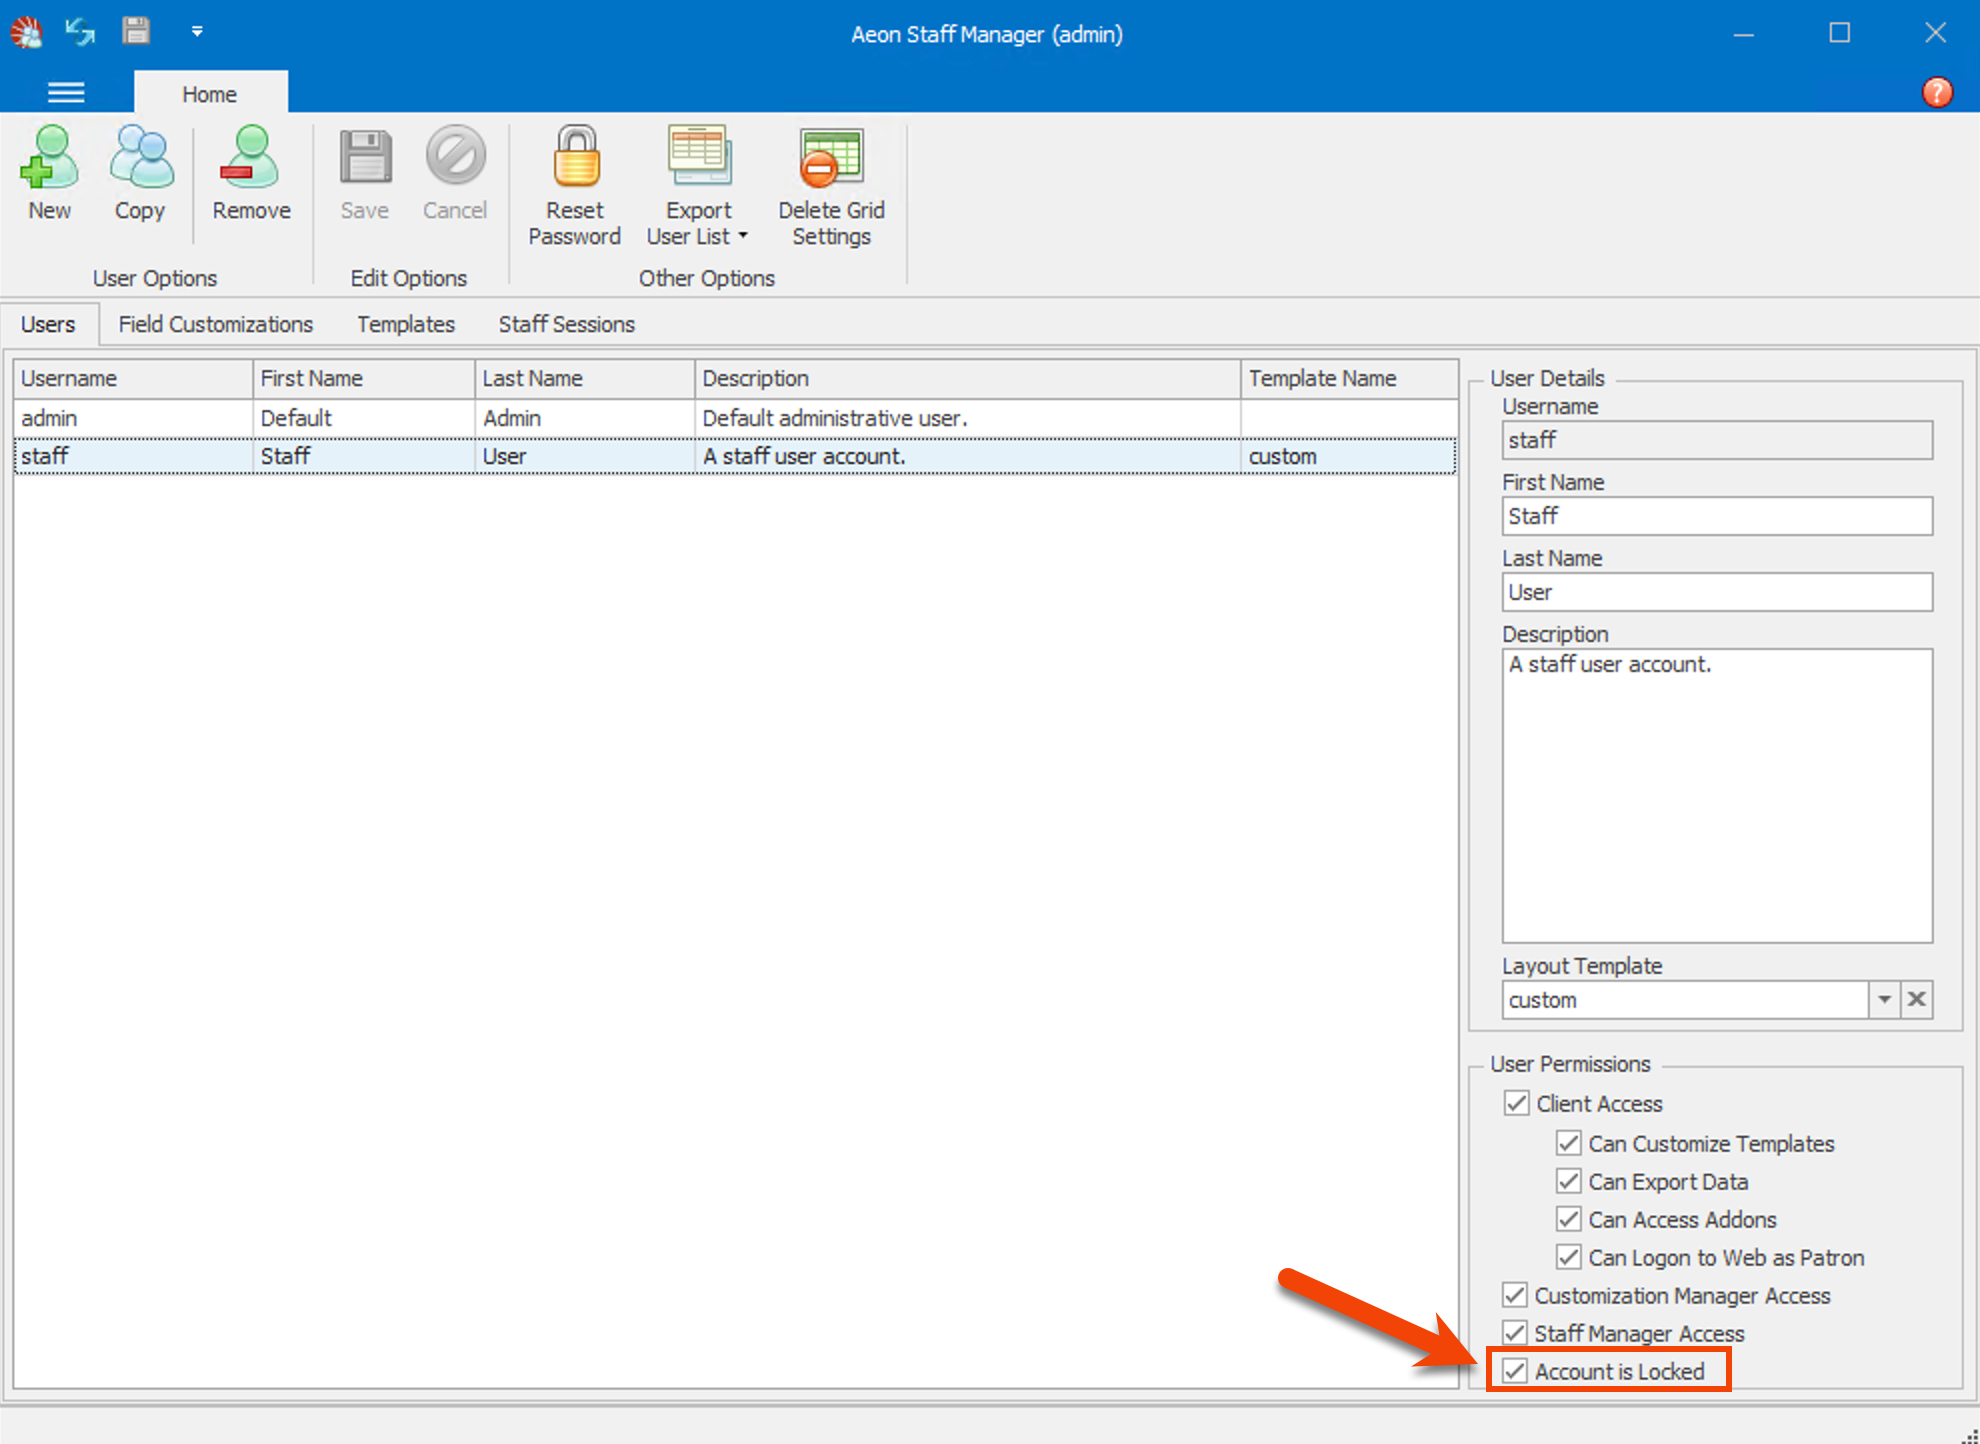Viewport: 1980px width, 1444px height.
Task: Click the Delete Grid Settings icon
Action: 830,158
